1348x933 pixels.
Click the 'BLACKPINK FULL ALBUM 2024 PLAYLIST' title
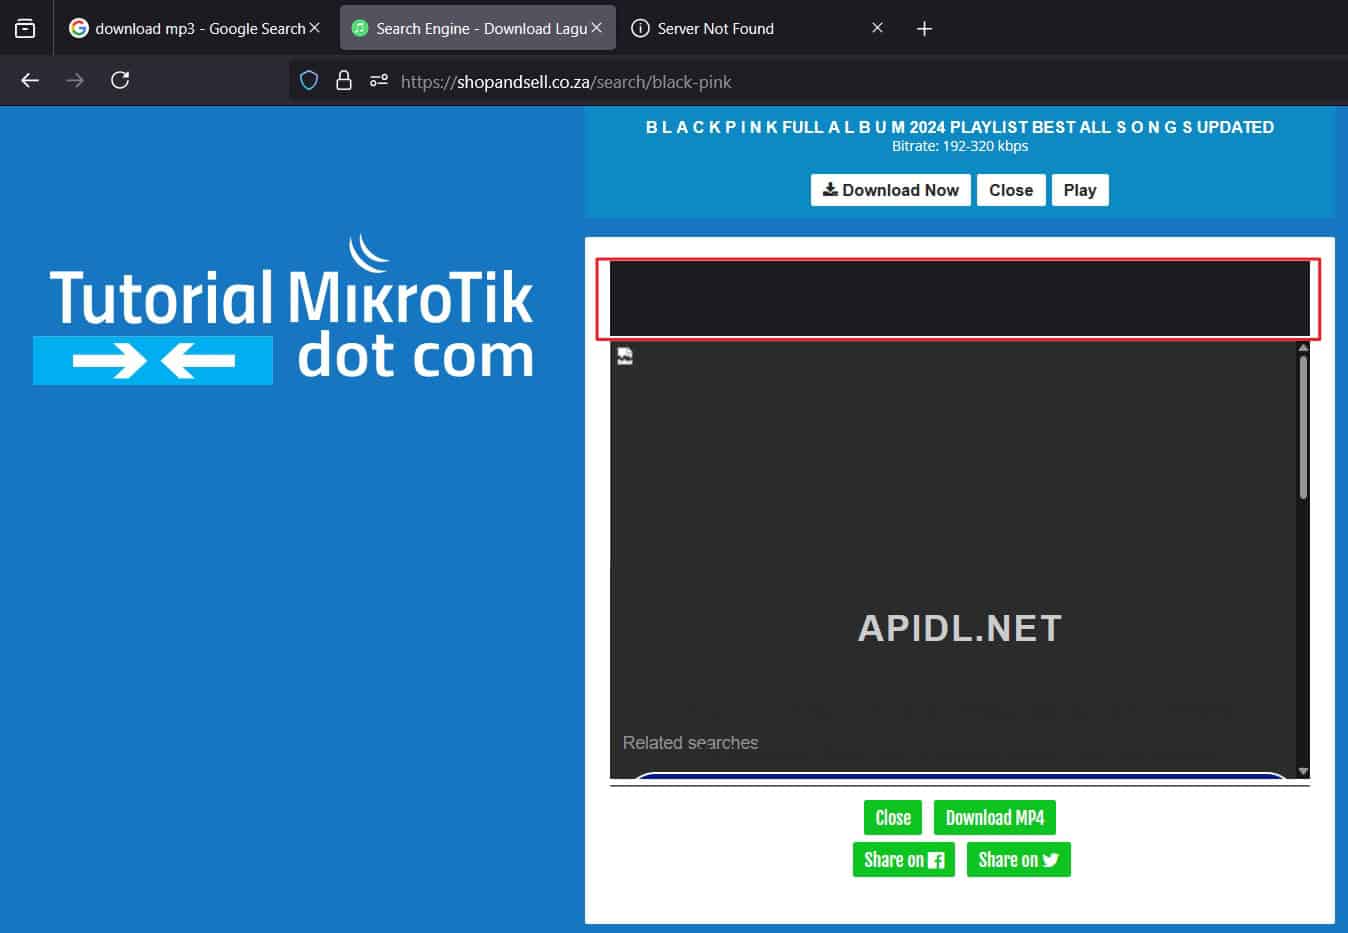(x=960, y=127)
